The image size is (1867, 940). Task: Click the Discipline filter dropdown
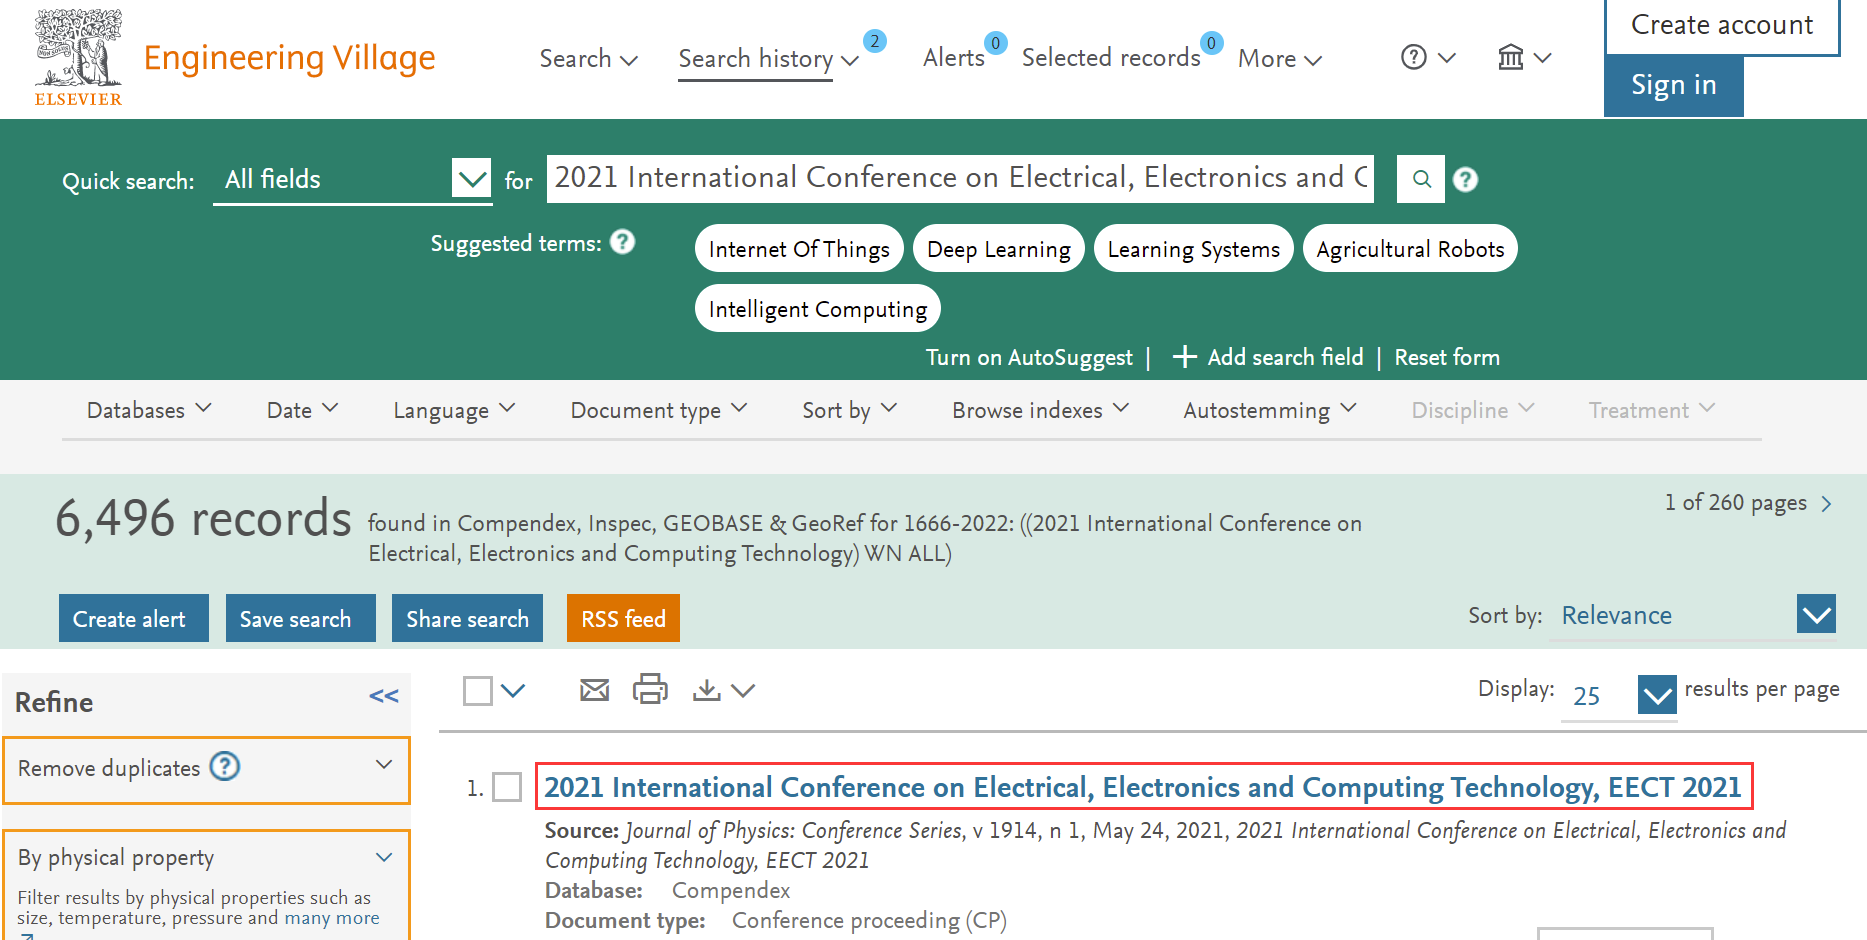pos(1472,410)
